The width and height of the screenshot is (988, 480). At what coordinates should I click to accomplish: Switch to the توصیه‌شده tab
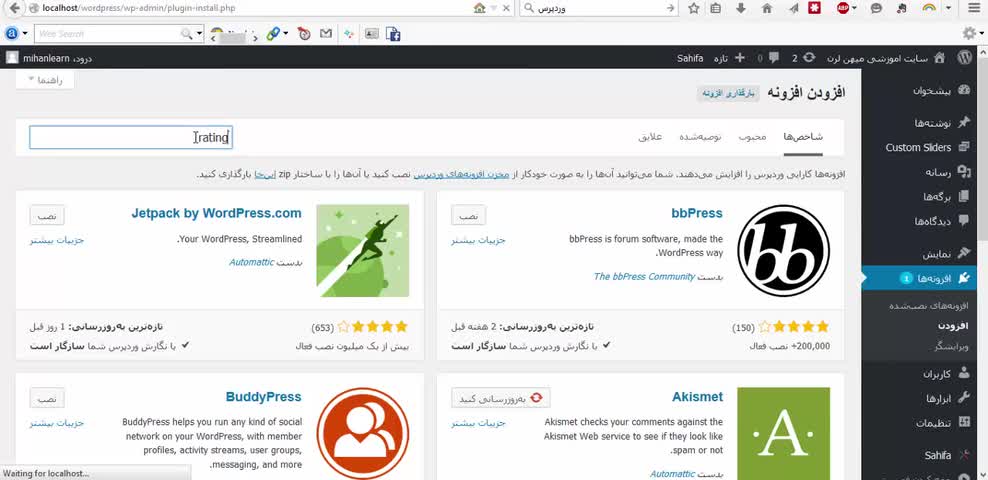pyautogui.click(x=700, y=137)
